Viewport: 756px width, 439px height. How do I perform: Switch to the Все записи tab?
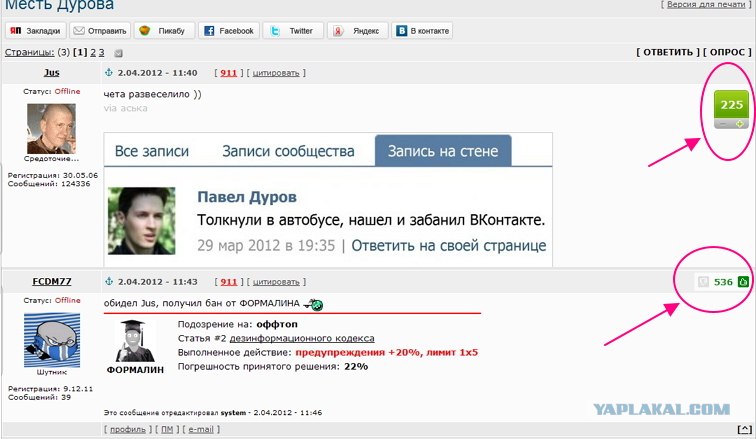pyautogui.click(x=152, y=151)
